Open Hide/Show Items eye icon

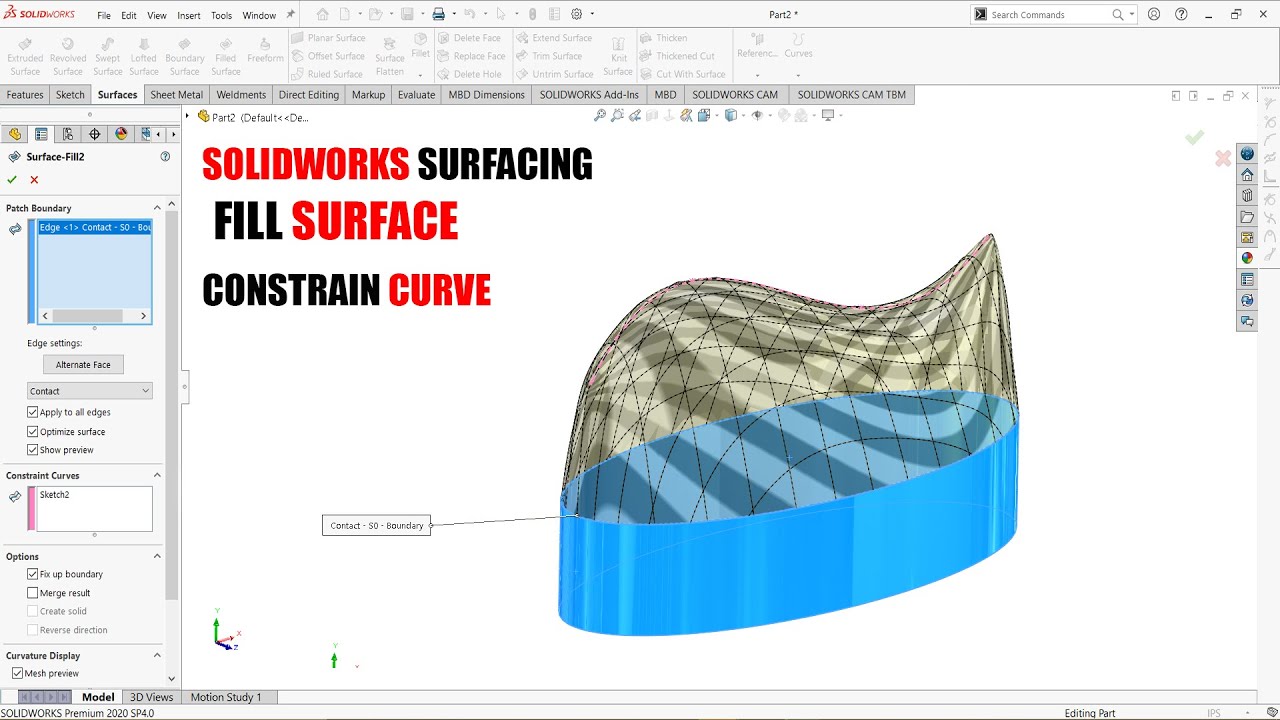click(759, 115)
